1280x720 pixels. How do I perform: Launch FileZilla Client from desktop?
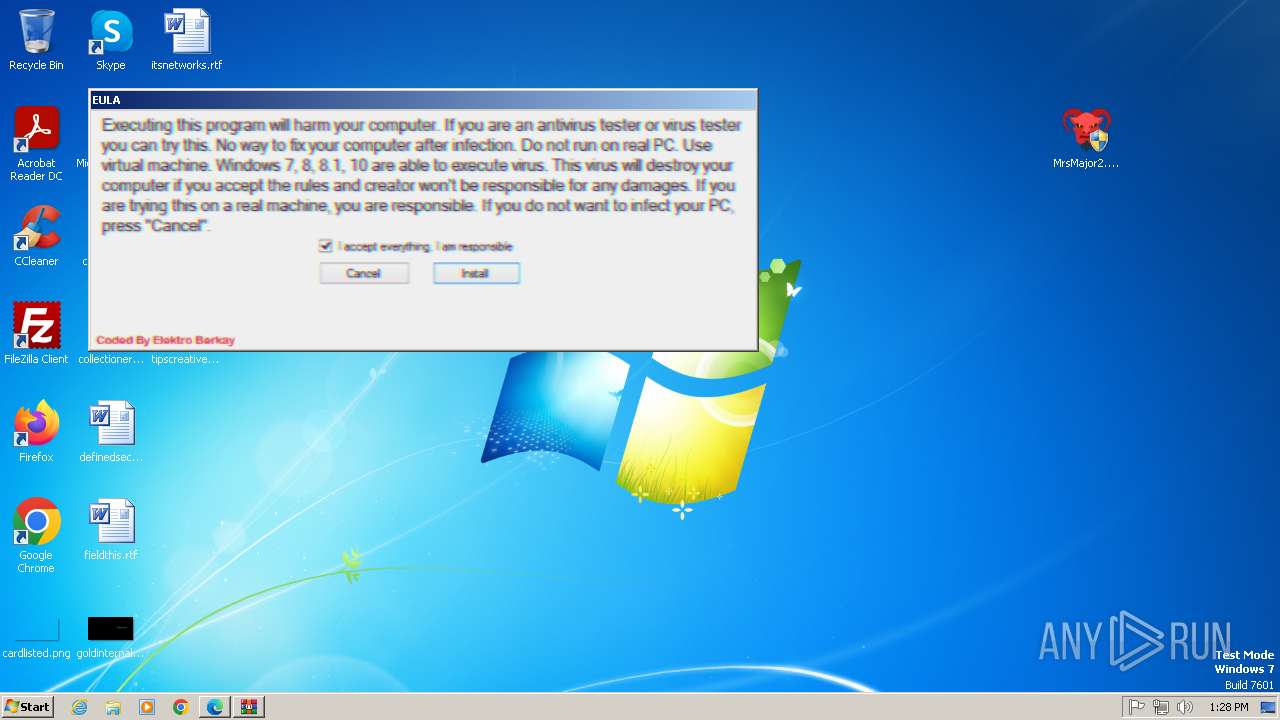click(36, 333)
